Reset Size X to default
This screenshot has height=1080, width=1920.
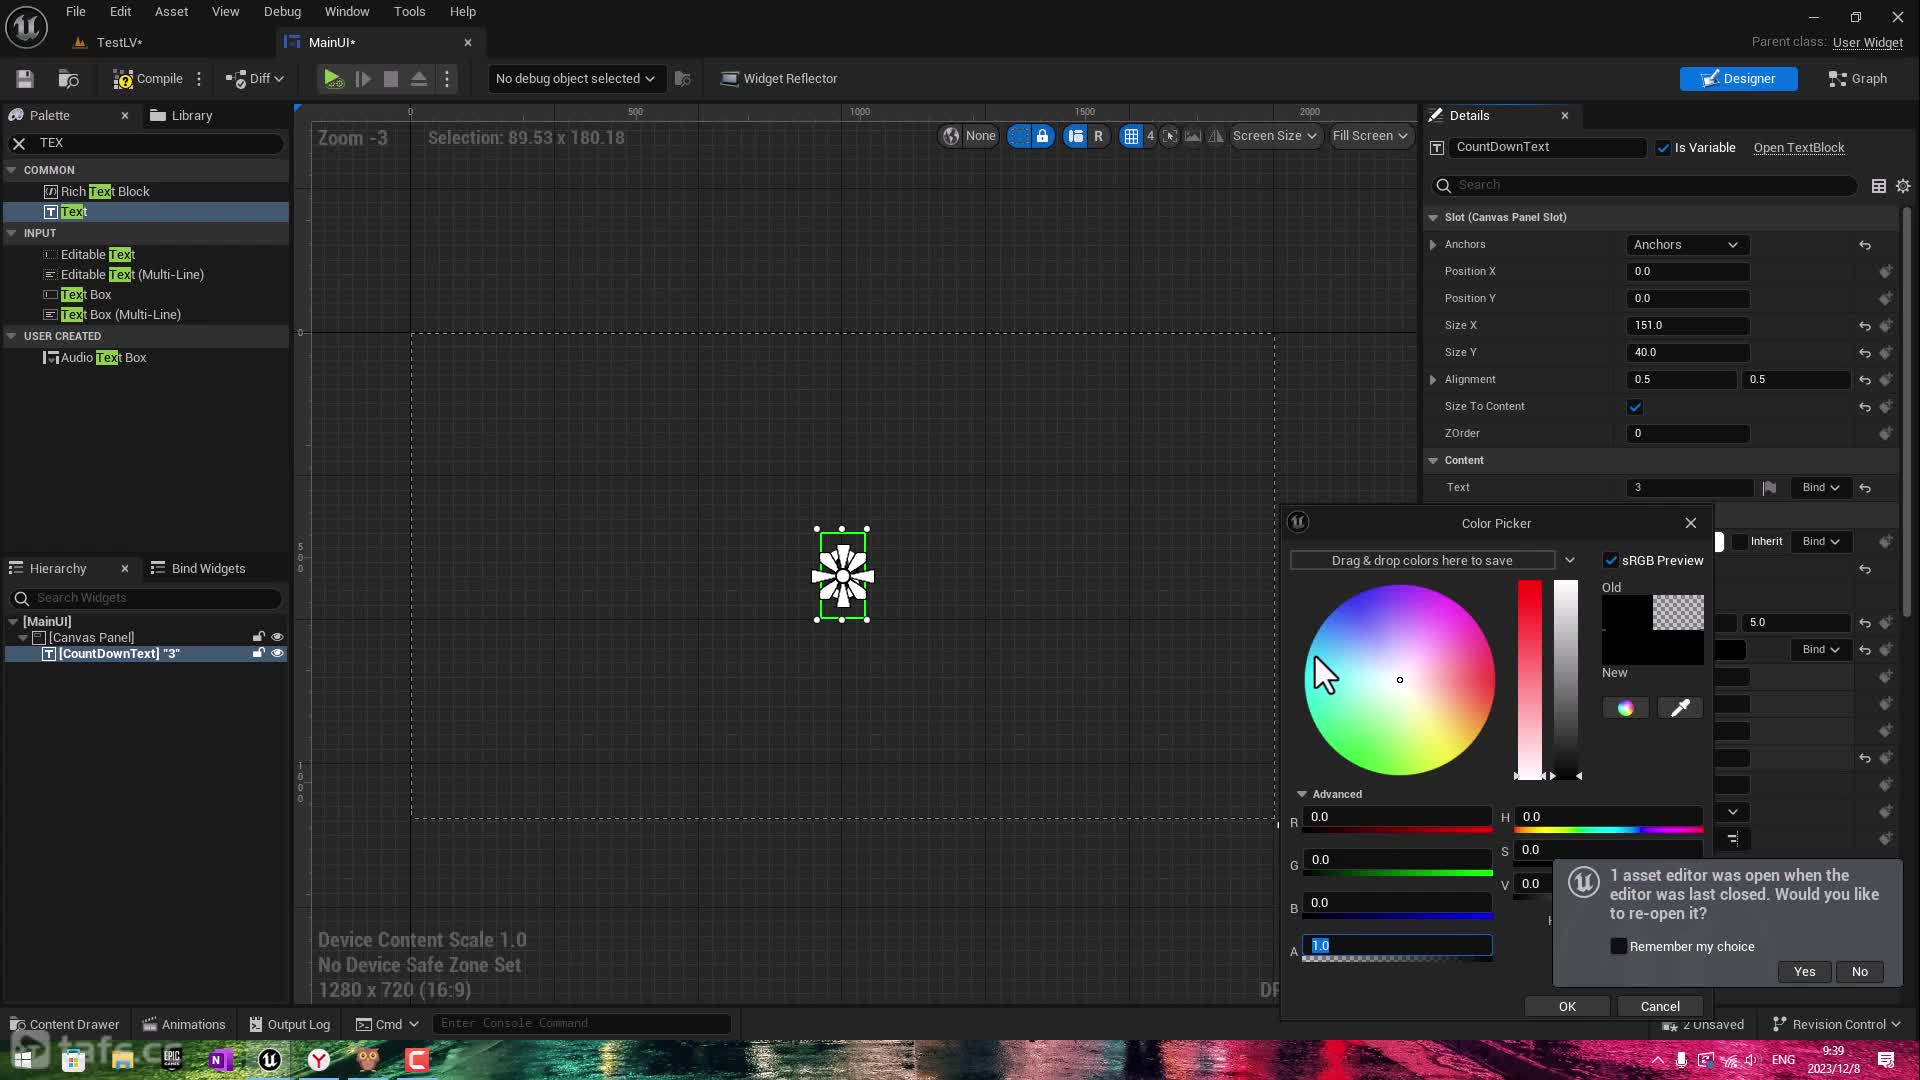click(x=1865, y=326)
